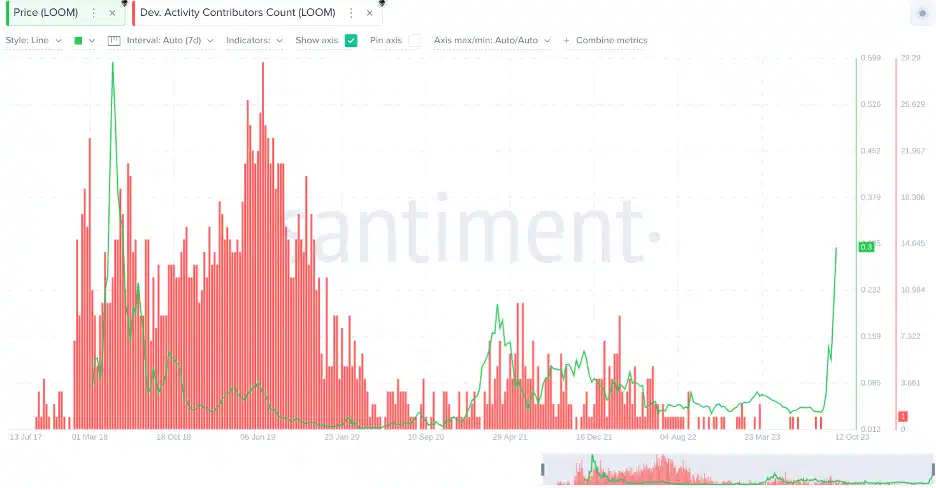Click the right handle of range navigator
The height and width of the screenshot is (488, 936).
[x=933, y=470]
